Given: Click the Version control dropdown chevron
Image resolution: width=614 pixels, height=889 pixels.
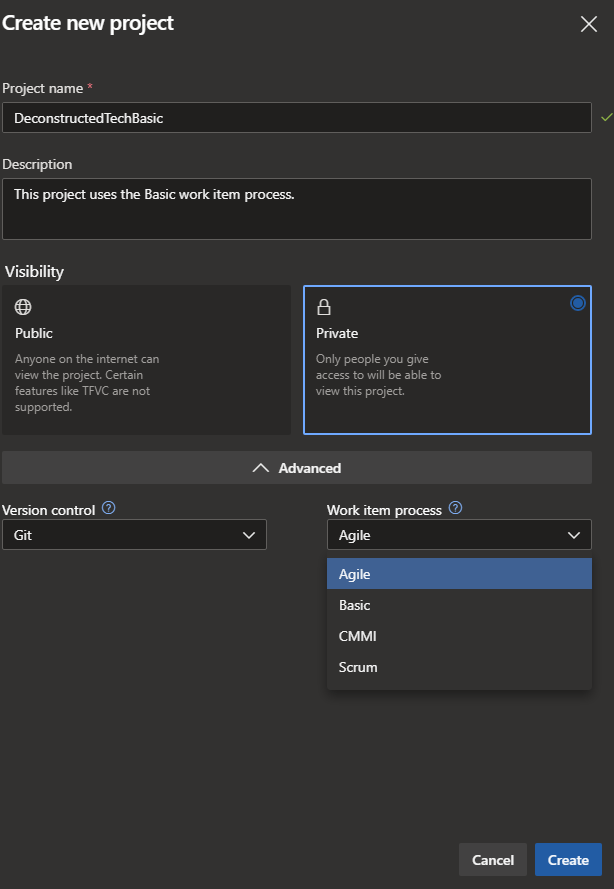Looking at the screenshot, I should click(x=250, y=535).
